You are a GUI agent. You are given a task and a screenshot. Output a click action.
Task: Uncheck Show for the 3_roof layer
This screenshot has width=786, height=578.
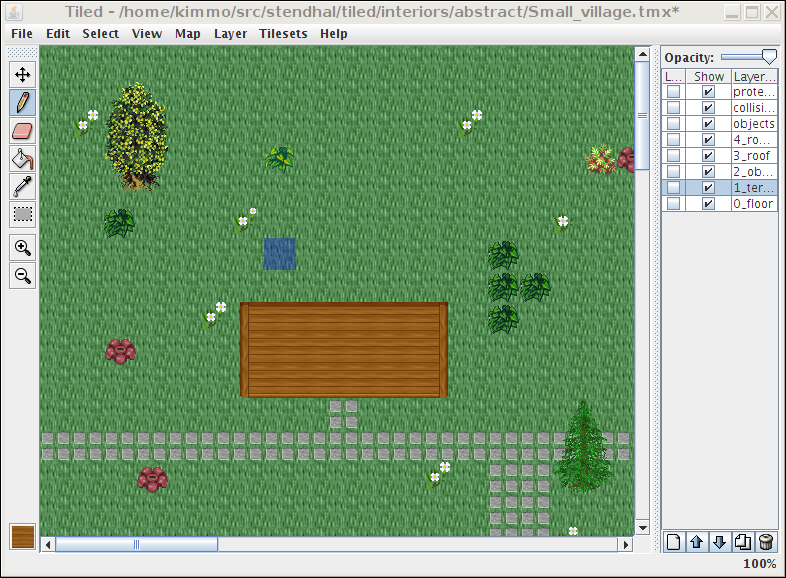[x=708, y=156]
